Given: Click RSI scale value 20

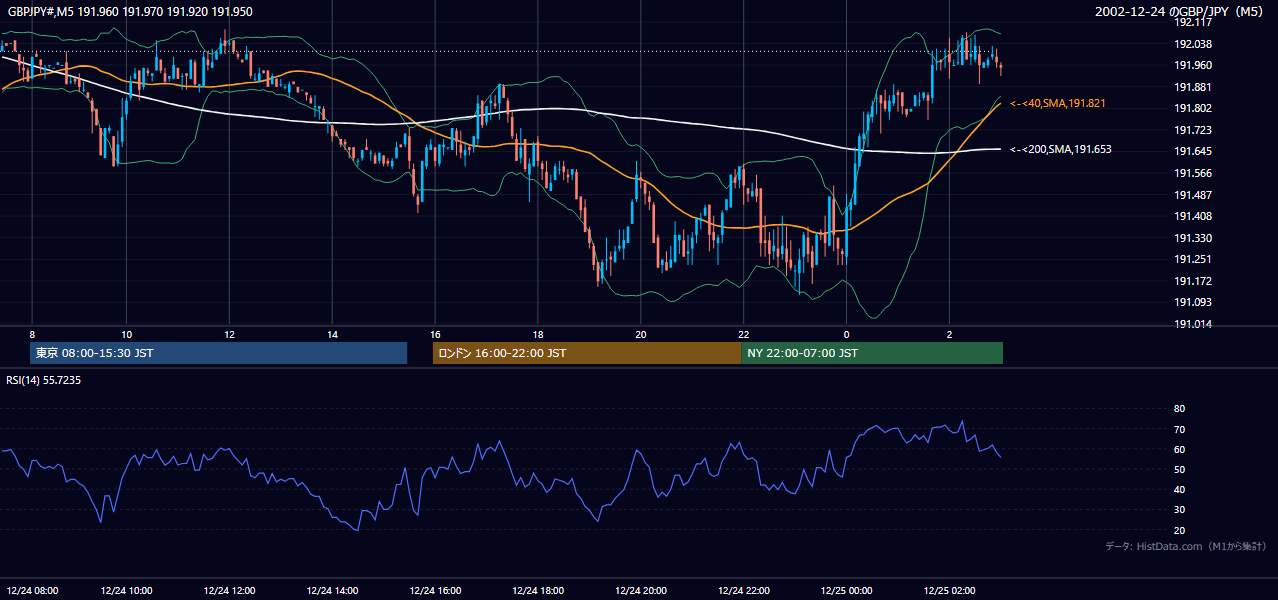Looking at the screenshot, I should 1179,530.
